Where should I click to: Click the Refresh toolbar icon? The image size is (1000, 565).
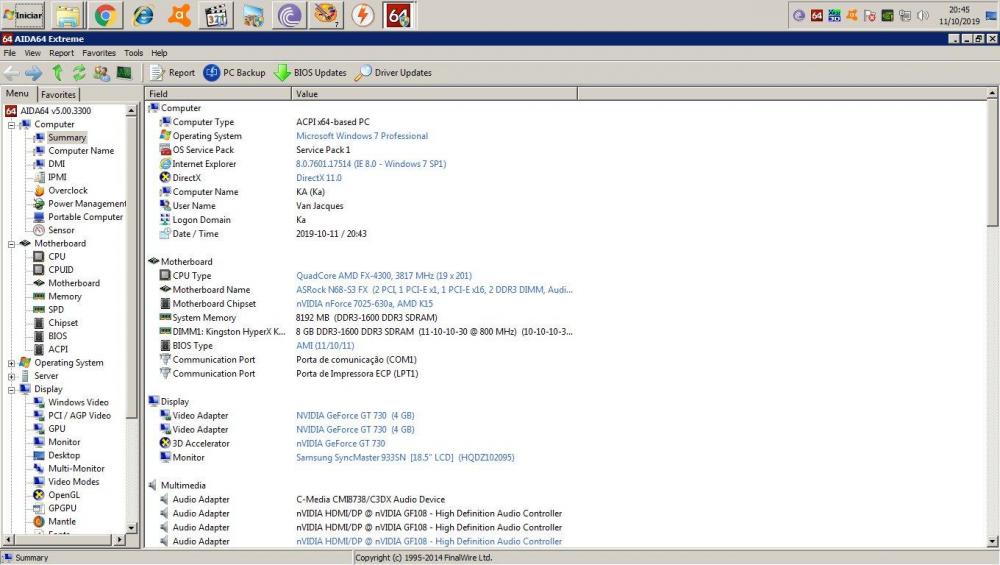79,73
